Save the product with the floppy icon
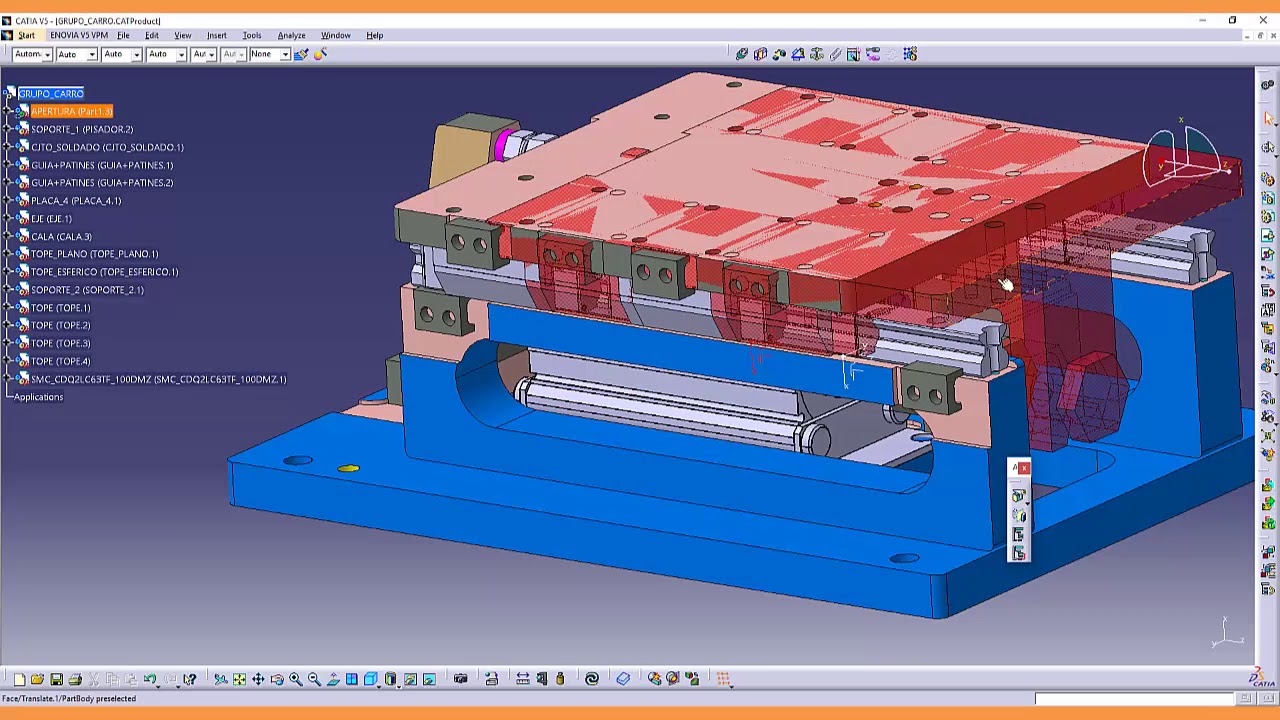1280x720 pixels. [x=56, y=679]
